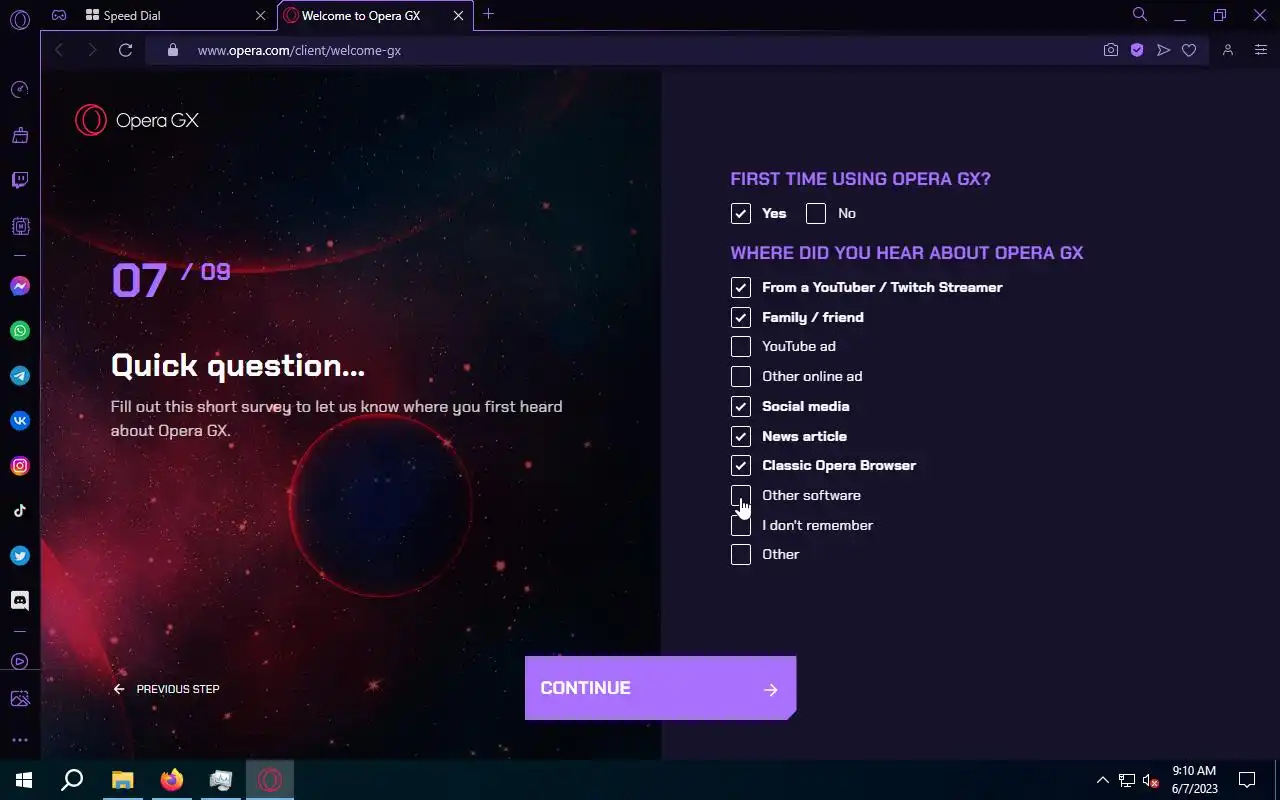Reload the current page

tap(125, 50)
